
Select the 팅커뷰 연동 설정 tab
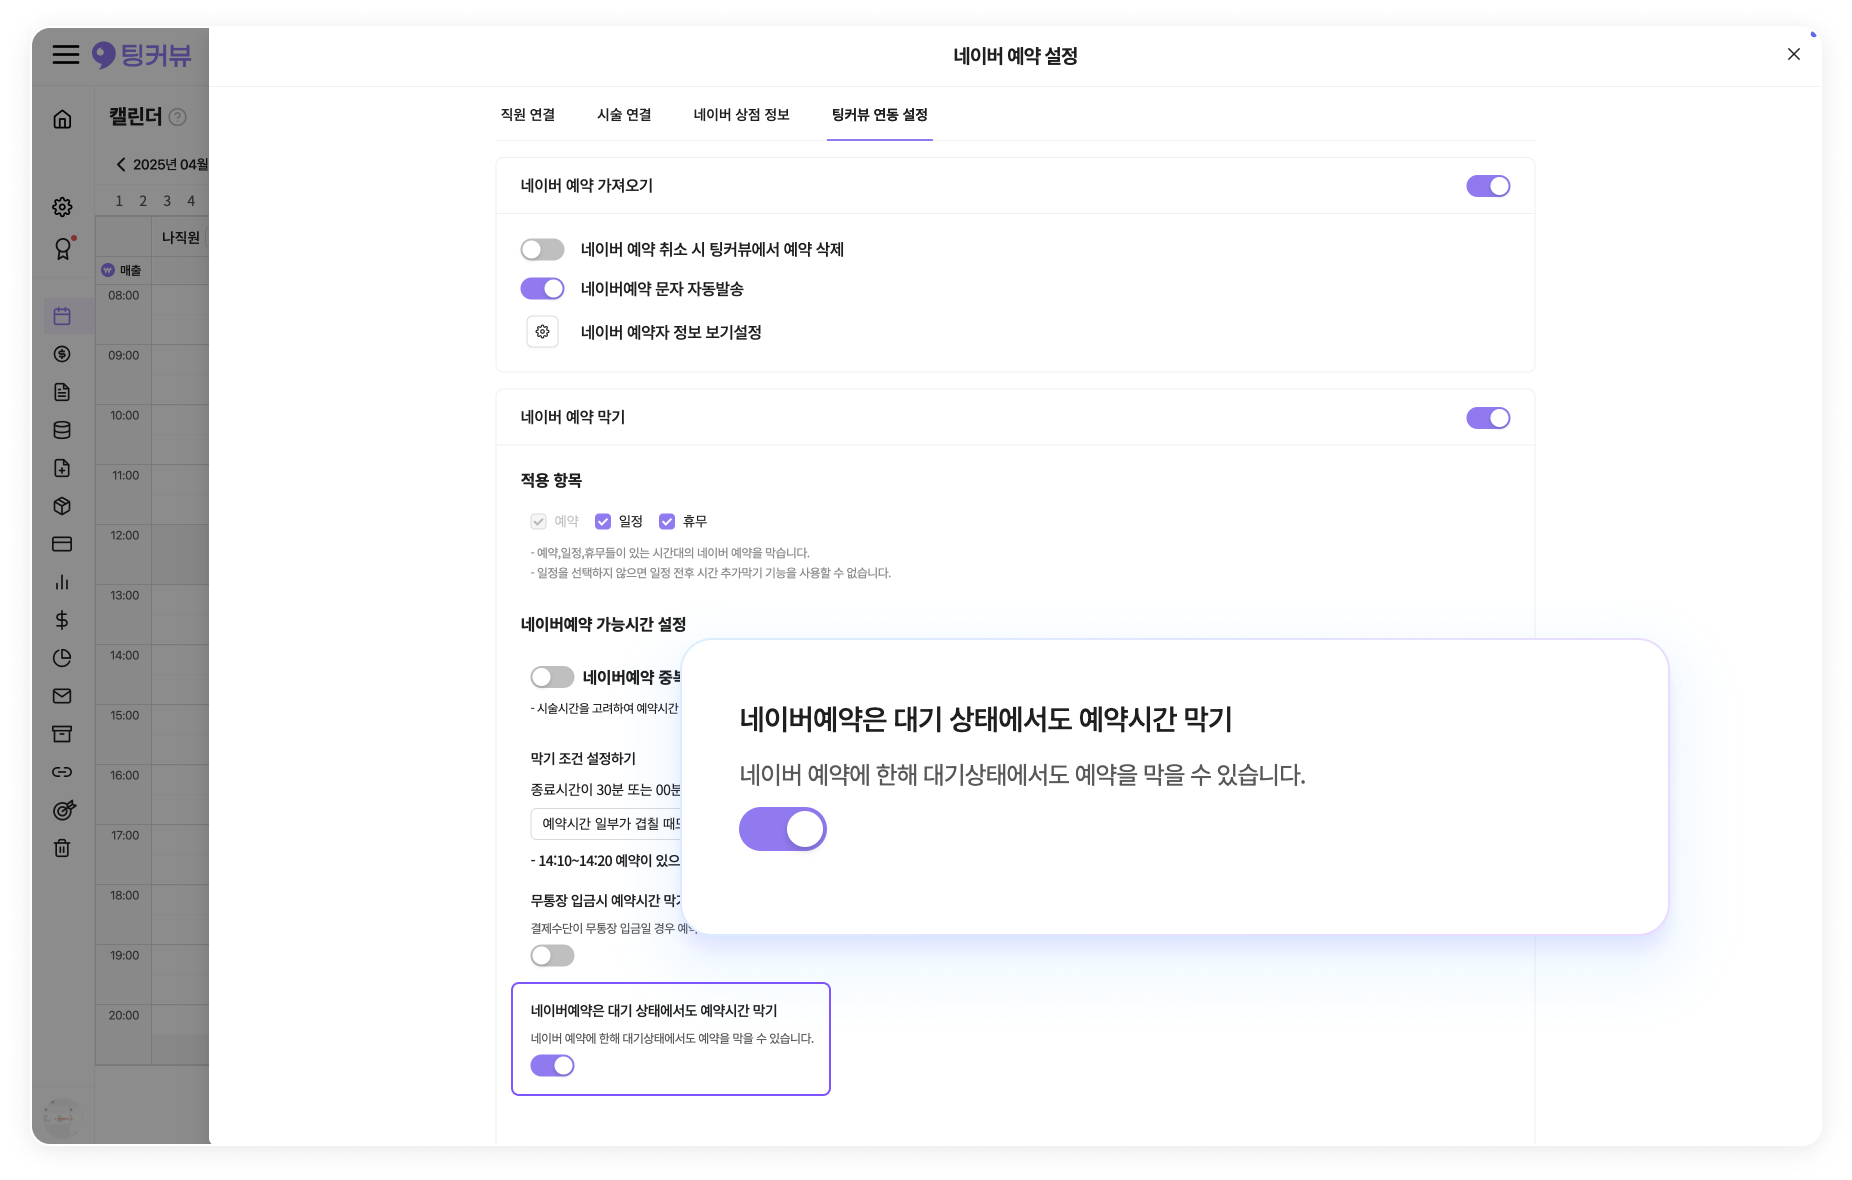pyautogui.click(x=880, y=115)
